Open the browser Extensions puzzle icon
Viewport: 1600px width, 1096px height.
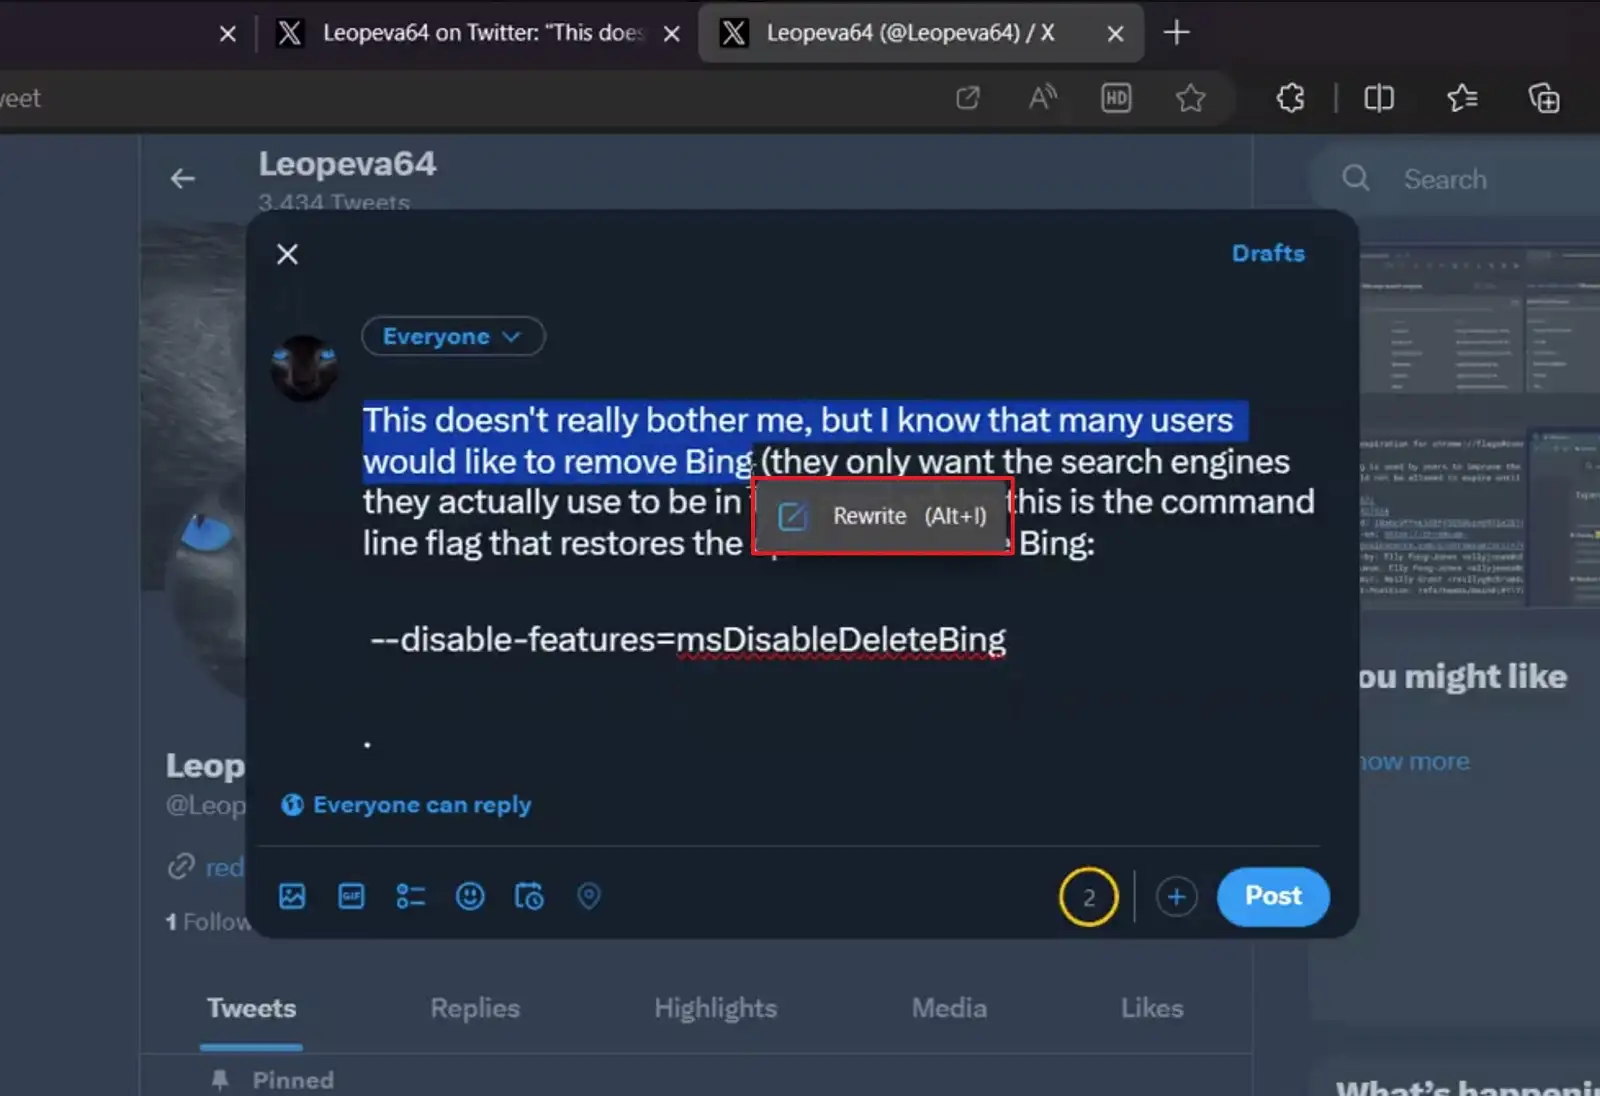coord(1291,98)
